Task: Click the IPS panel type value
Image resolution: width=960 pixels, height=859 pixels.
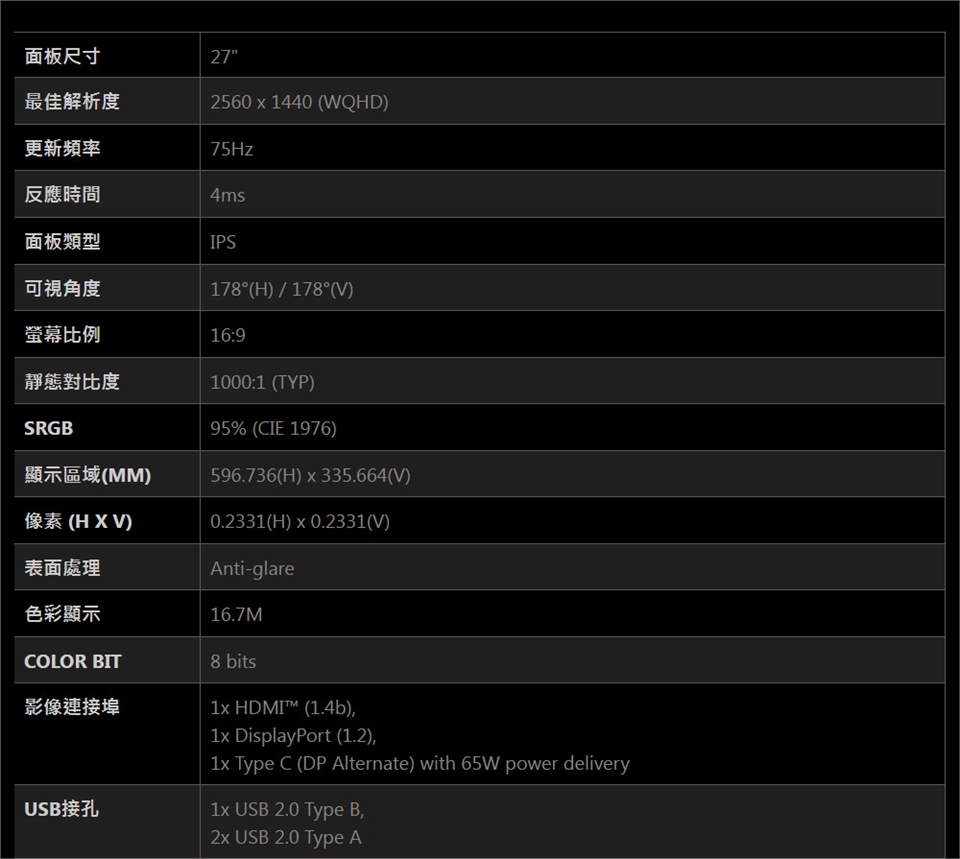Action: tap(223, 242)
